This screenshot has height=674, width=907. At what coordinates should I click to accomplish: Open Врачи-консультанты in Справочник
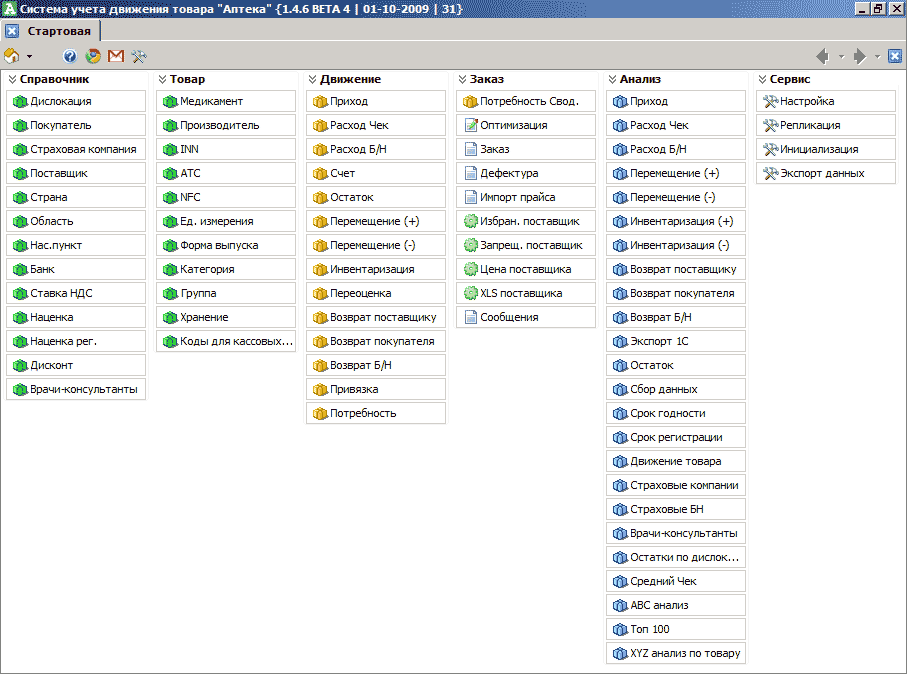[x=76, y=389]
